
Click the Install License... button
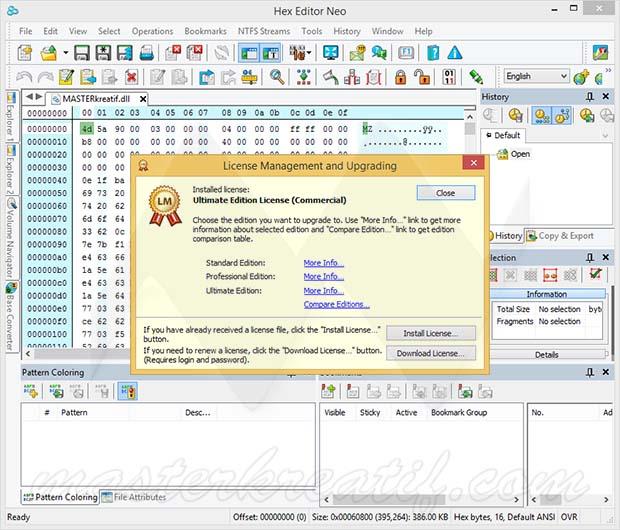pyautogui.click(x=431, y=333)
